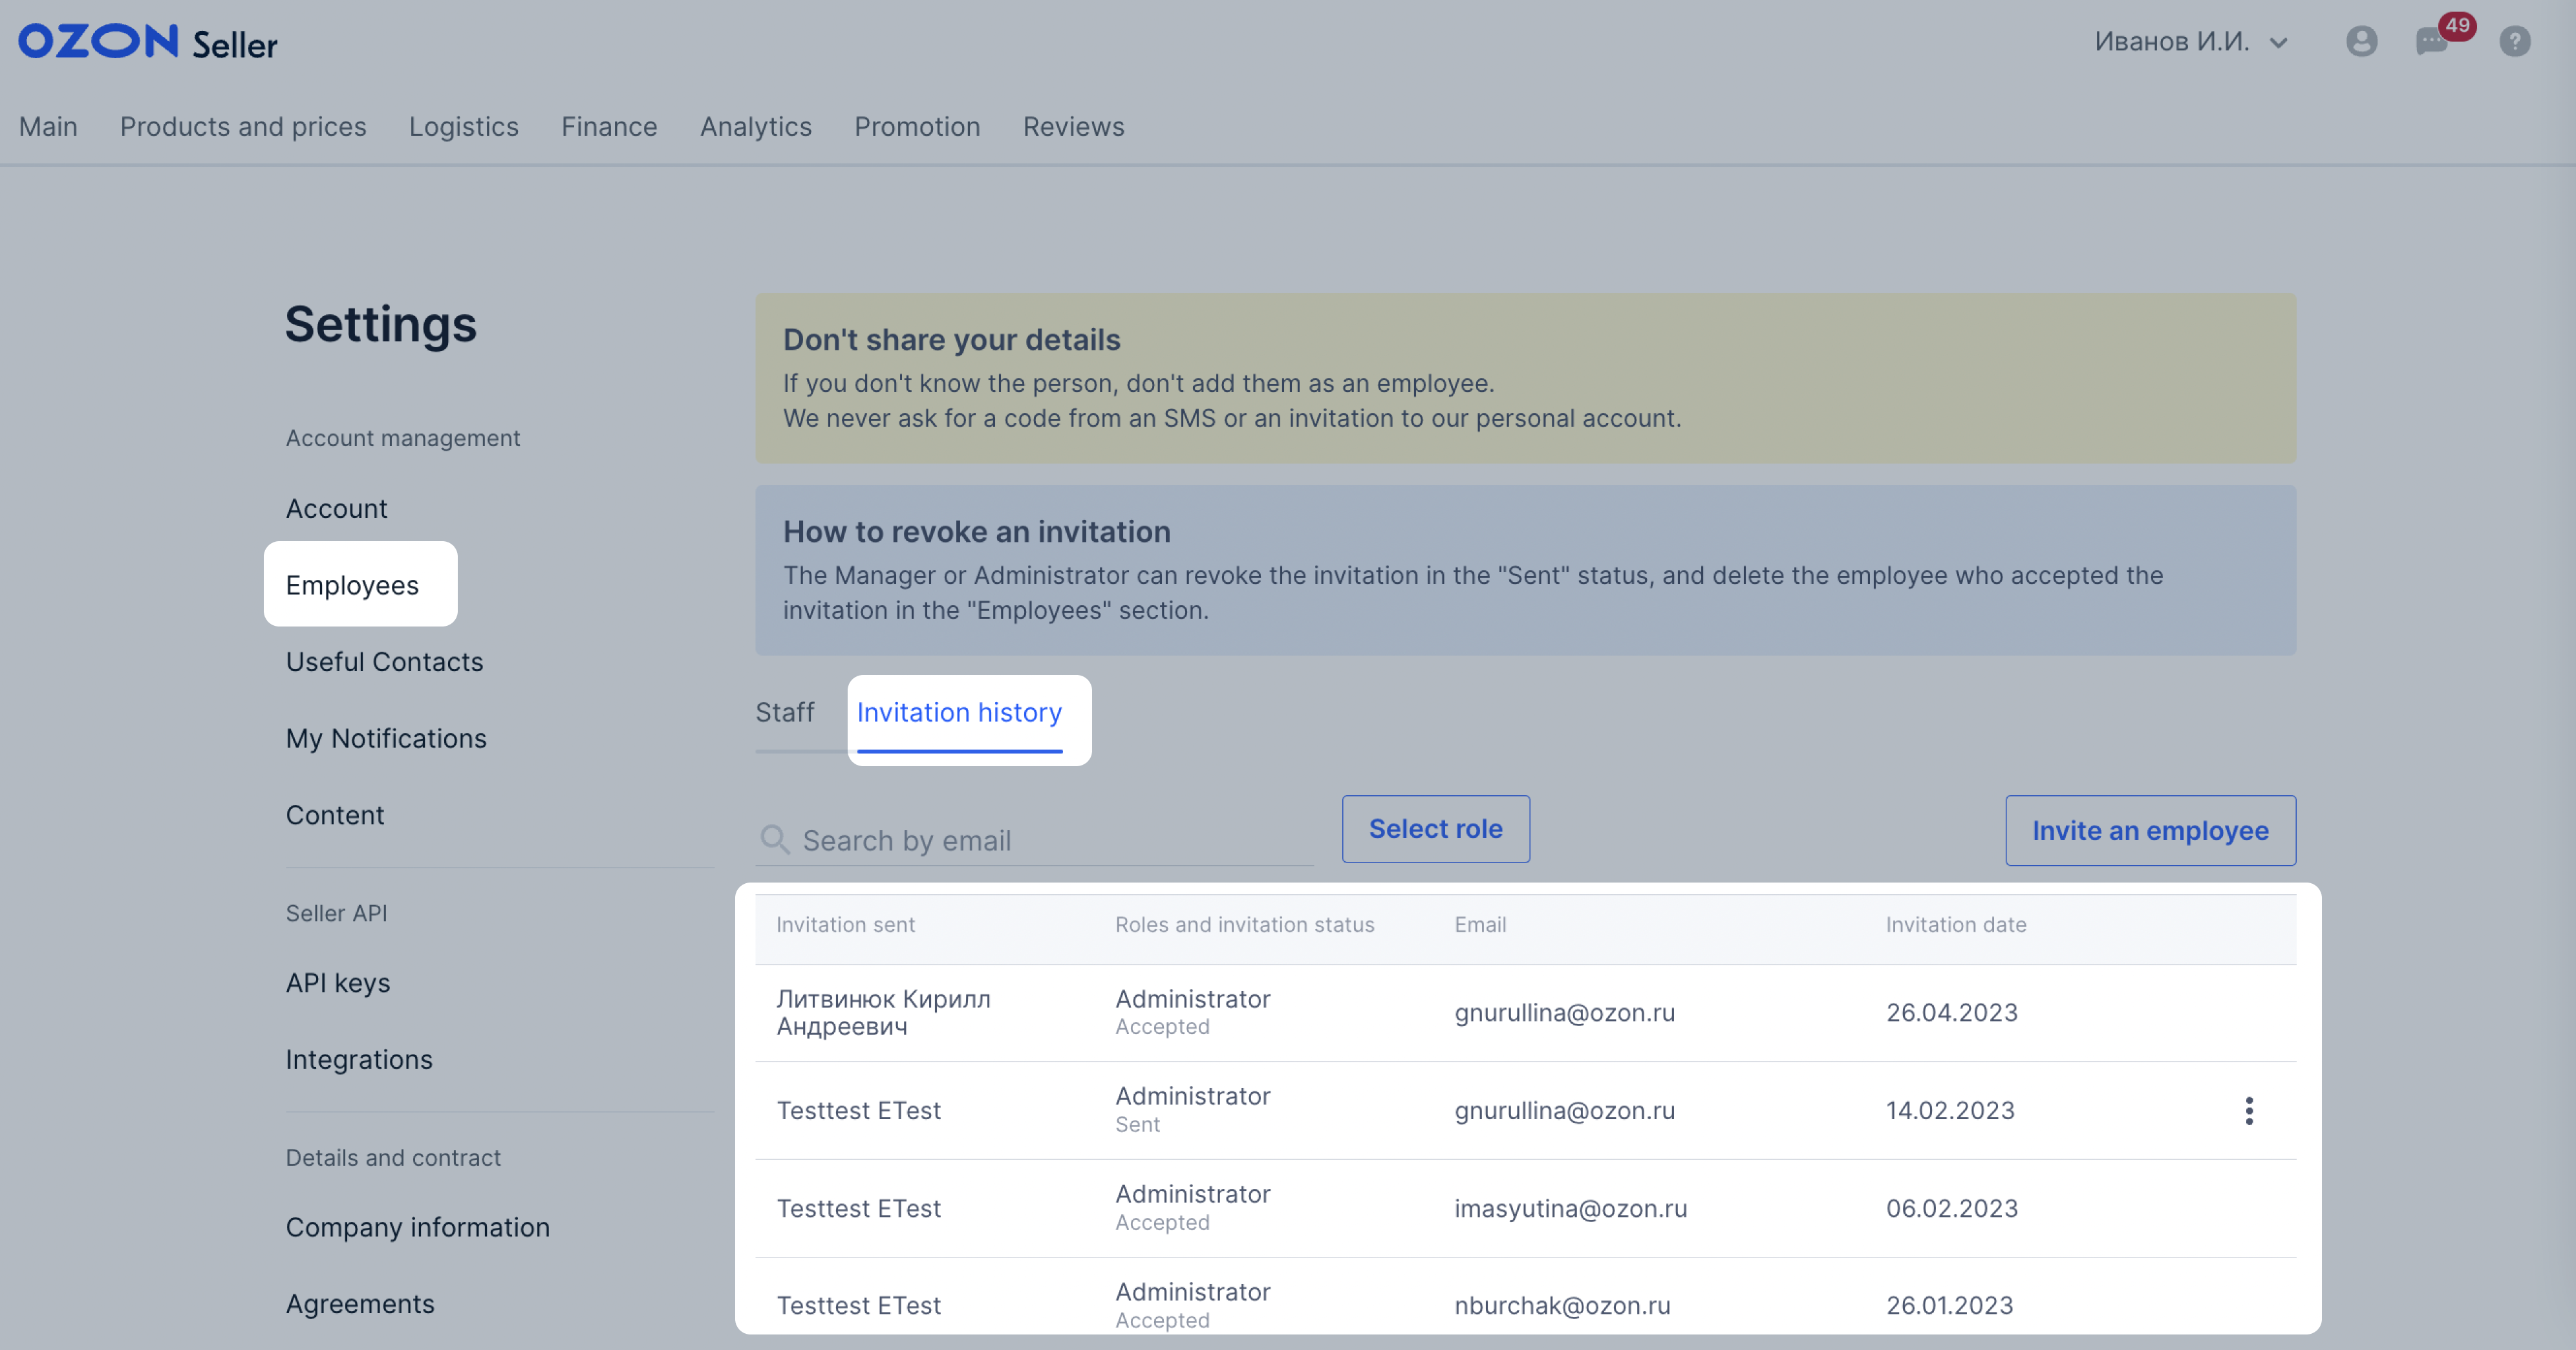
Task: Open API keys in sidebar
Action: (x=338, y=983)
